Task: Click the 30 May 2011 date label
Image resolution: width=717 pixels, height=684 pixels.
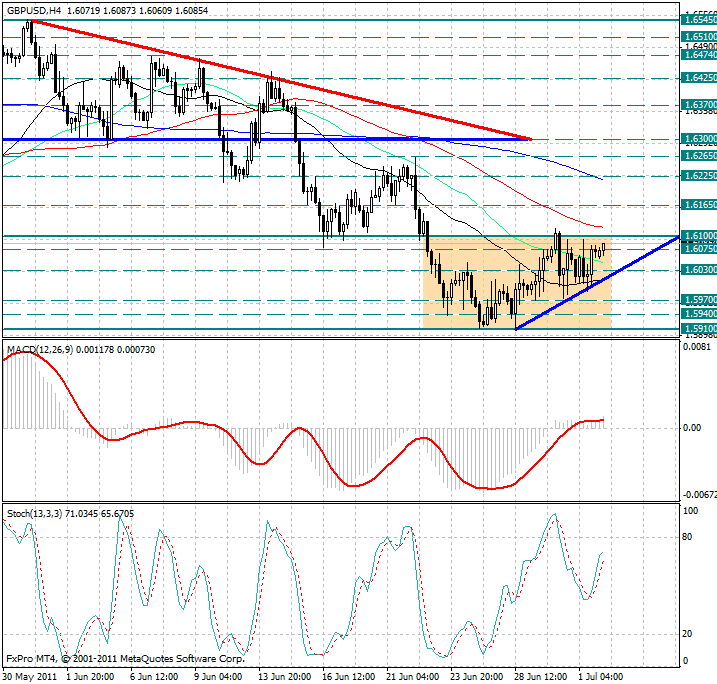Action: tap(29, 676)
